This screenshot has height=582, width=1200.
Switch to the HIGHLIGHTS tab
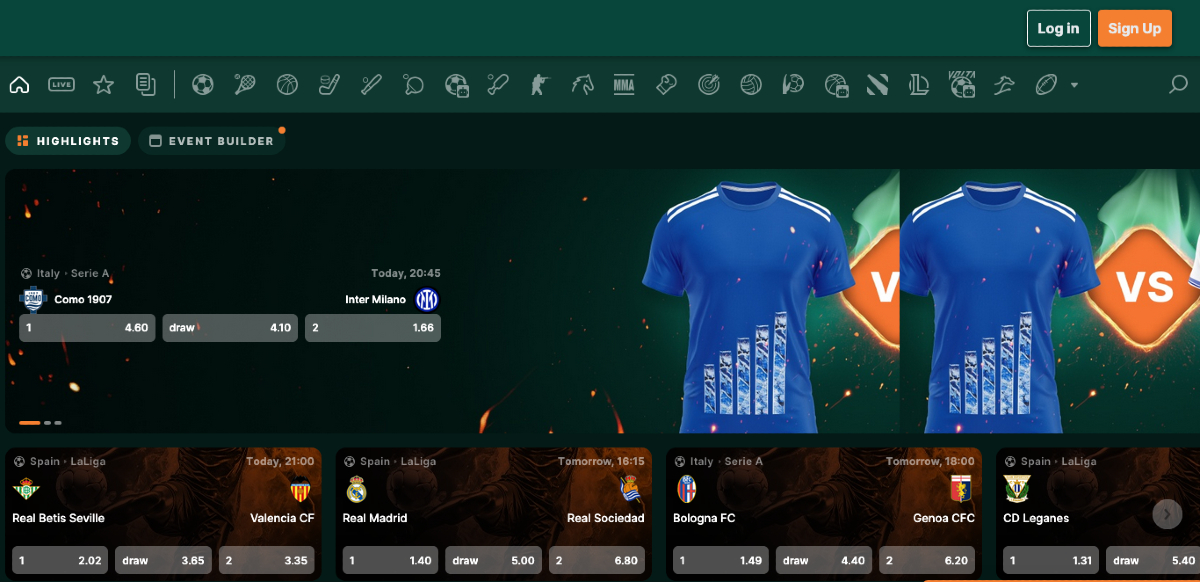click(x=68, y=141)
